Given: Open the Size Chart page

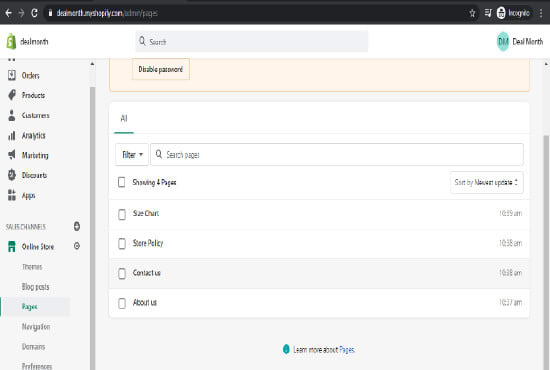Looking at the screenshot, I should (x=146, y=213).
